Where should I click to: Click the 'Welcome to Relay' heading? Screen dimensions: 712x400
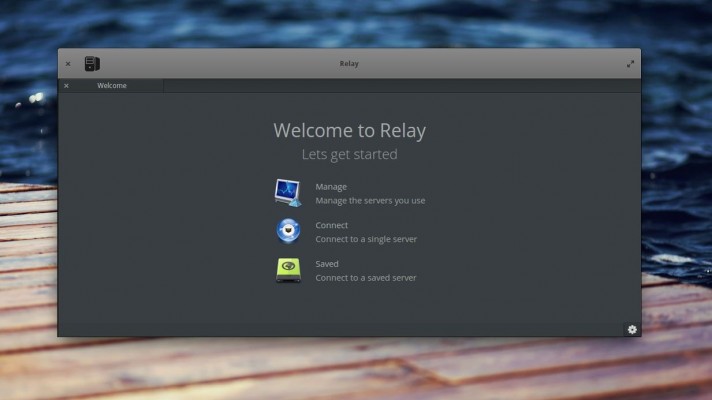pyautogui.click(x=350, y=131)
